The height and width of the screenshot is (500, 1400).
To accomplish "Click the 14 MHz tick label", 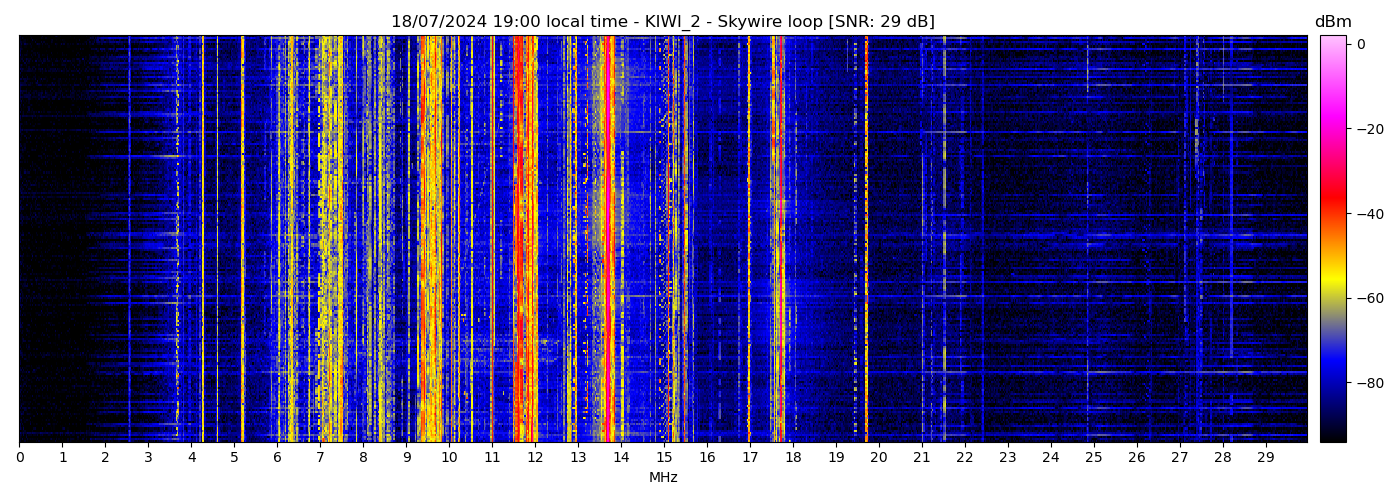I will [x=621, y=457].
